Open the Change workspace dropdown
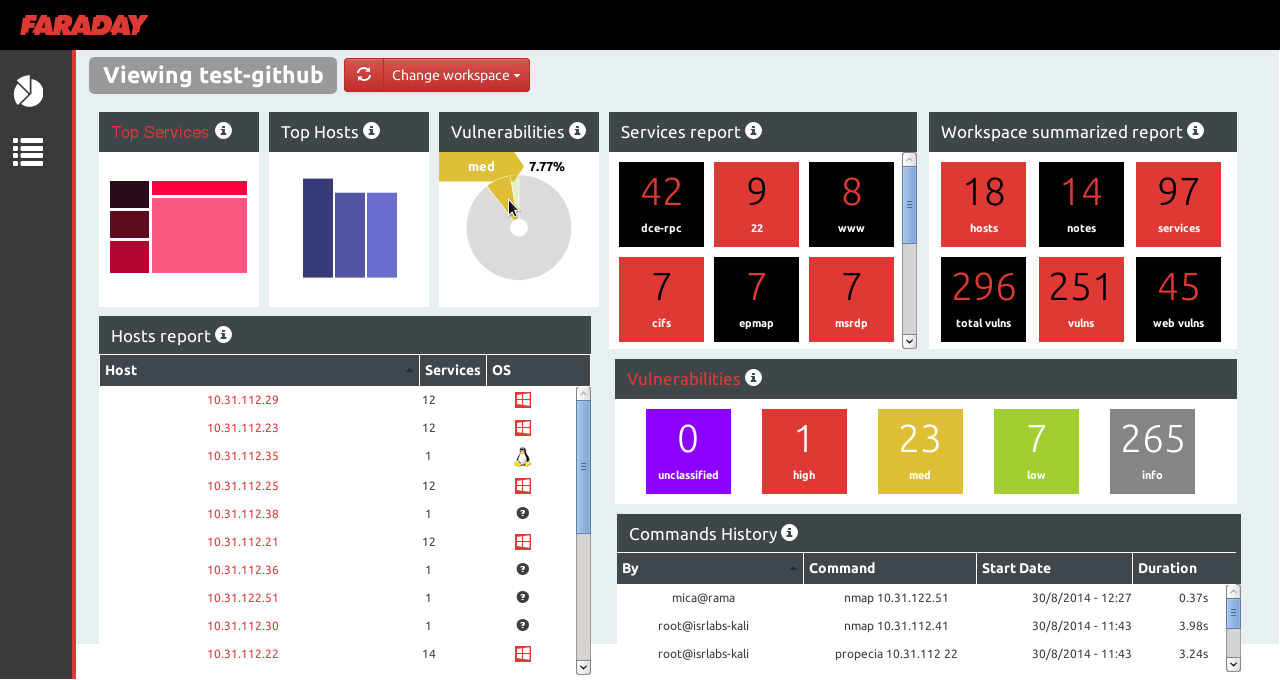1280x680 pixels. [x=456, y=75]
